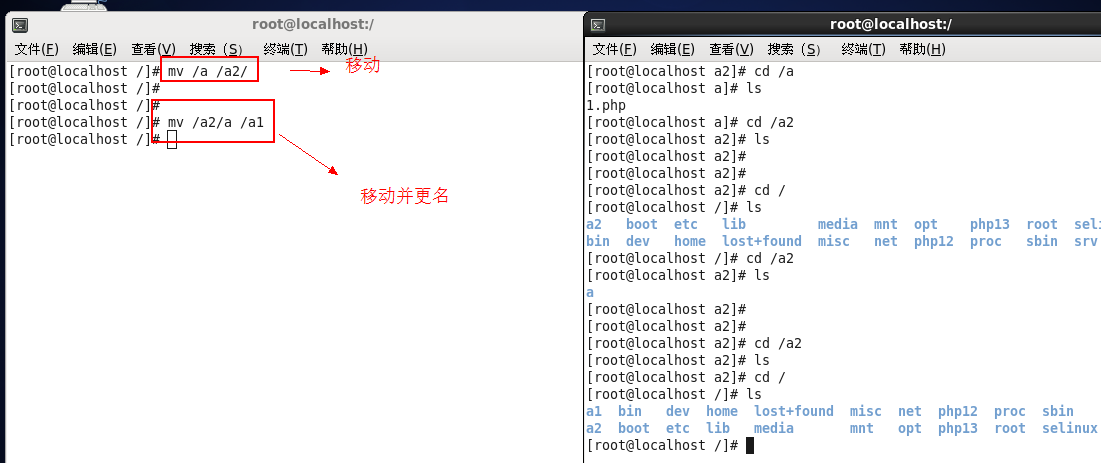Viewport: 1101px width, 463px height.
Task: Click the solid cursor at right terminal prompt
Action: pos(750,445)
